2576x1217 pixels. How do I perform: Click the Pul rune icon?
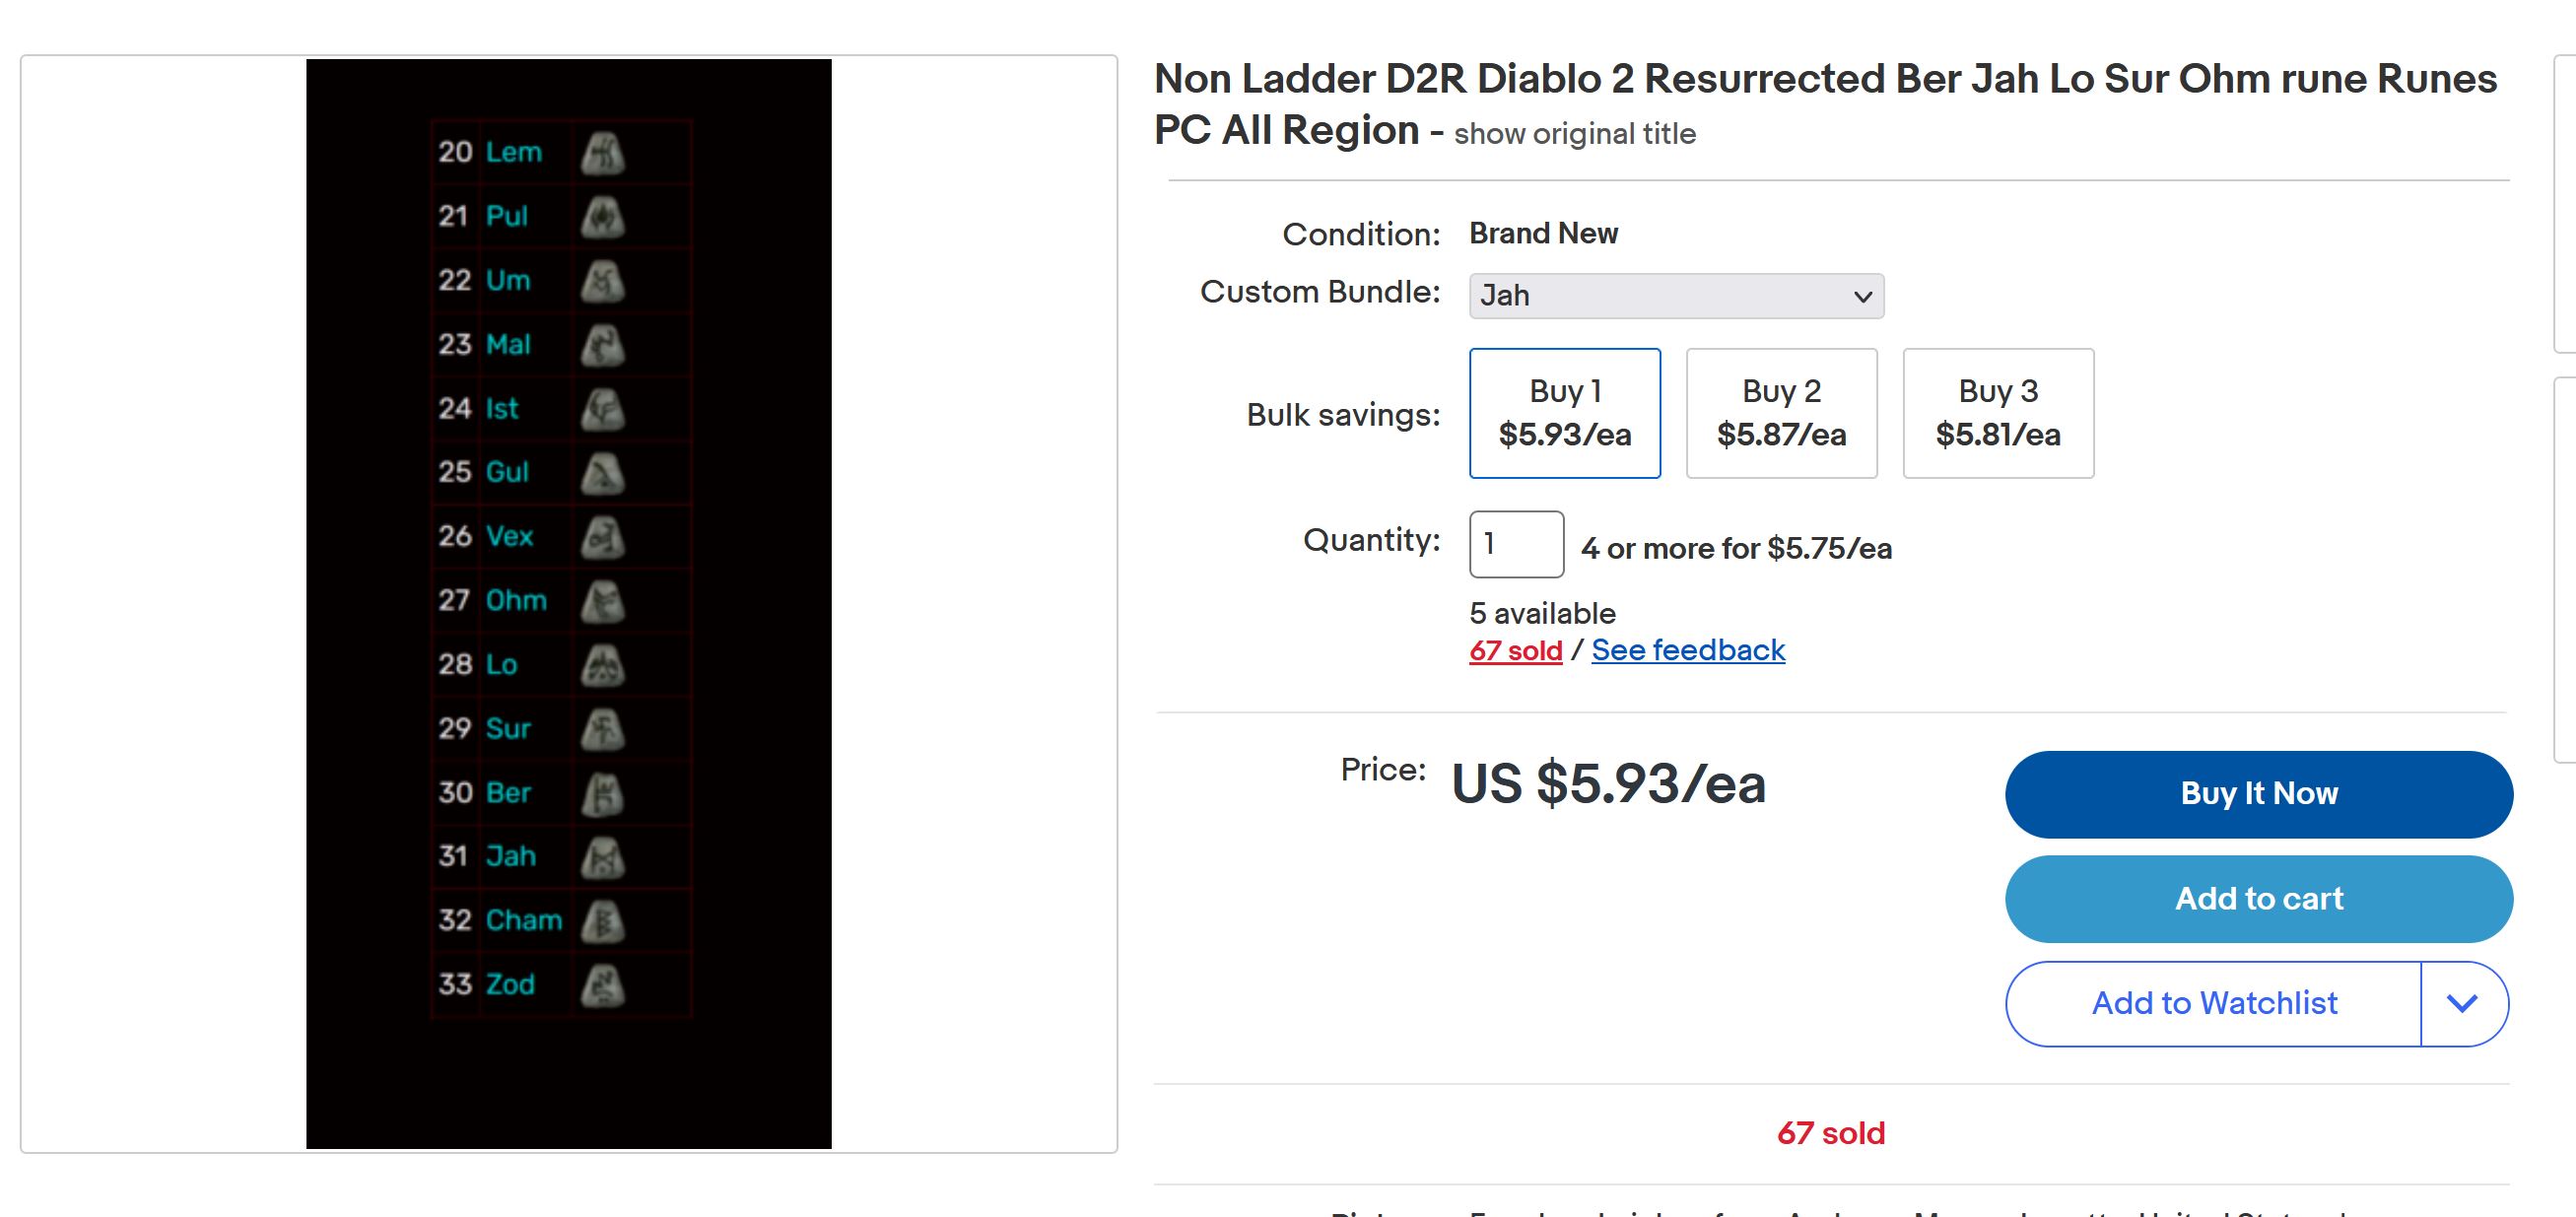(x=603, y=217)
